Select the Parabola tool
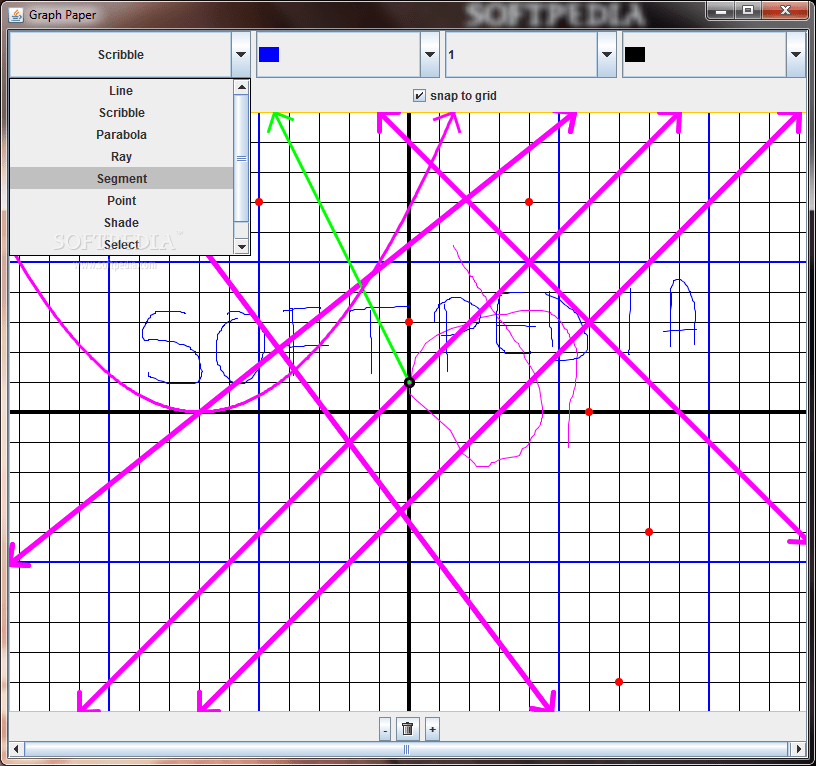Image resolution: width=816 pixels, height=766 pixels. click(120, 134)
